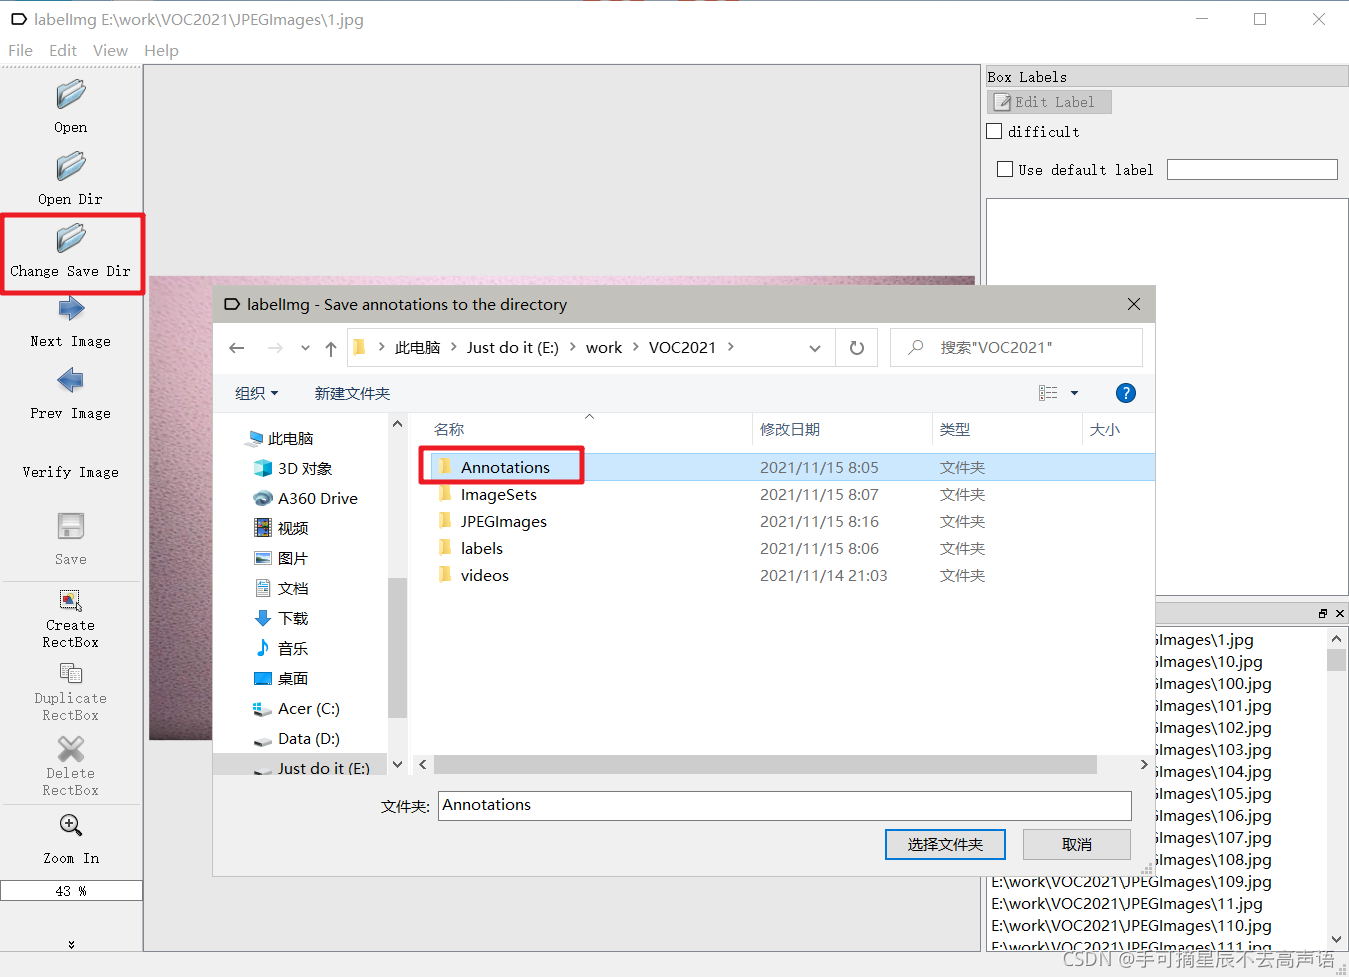Open the Edit menu
The image size is (1349, 977).
[x=63, y=50]
